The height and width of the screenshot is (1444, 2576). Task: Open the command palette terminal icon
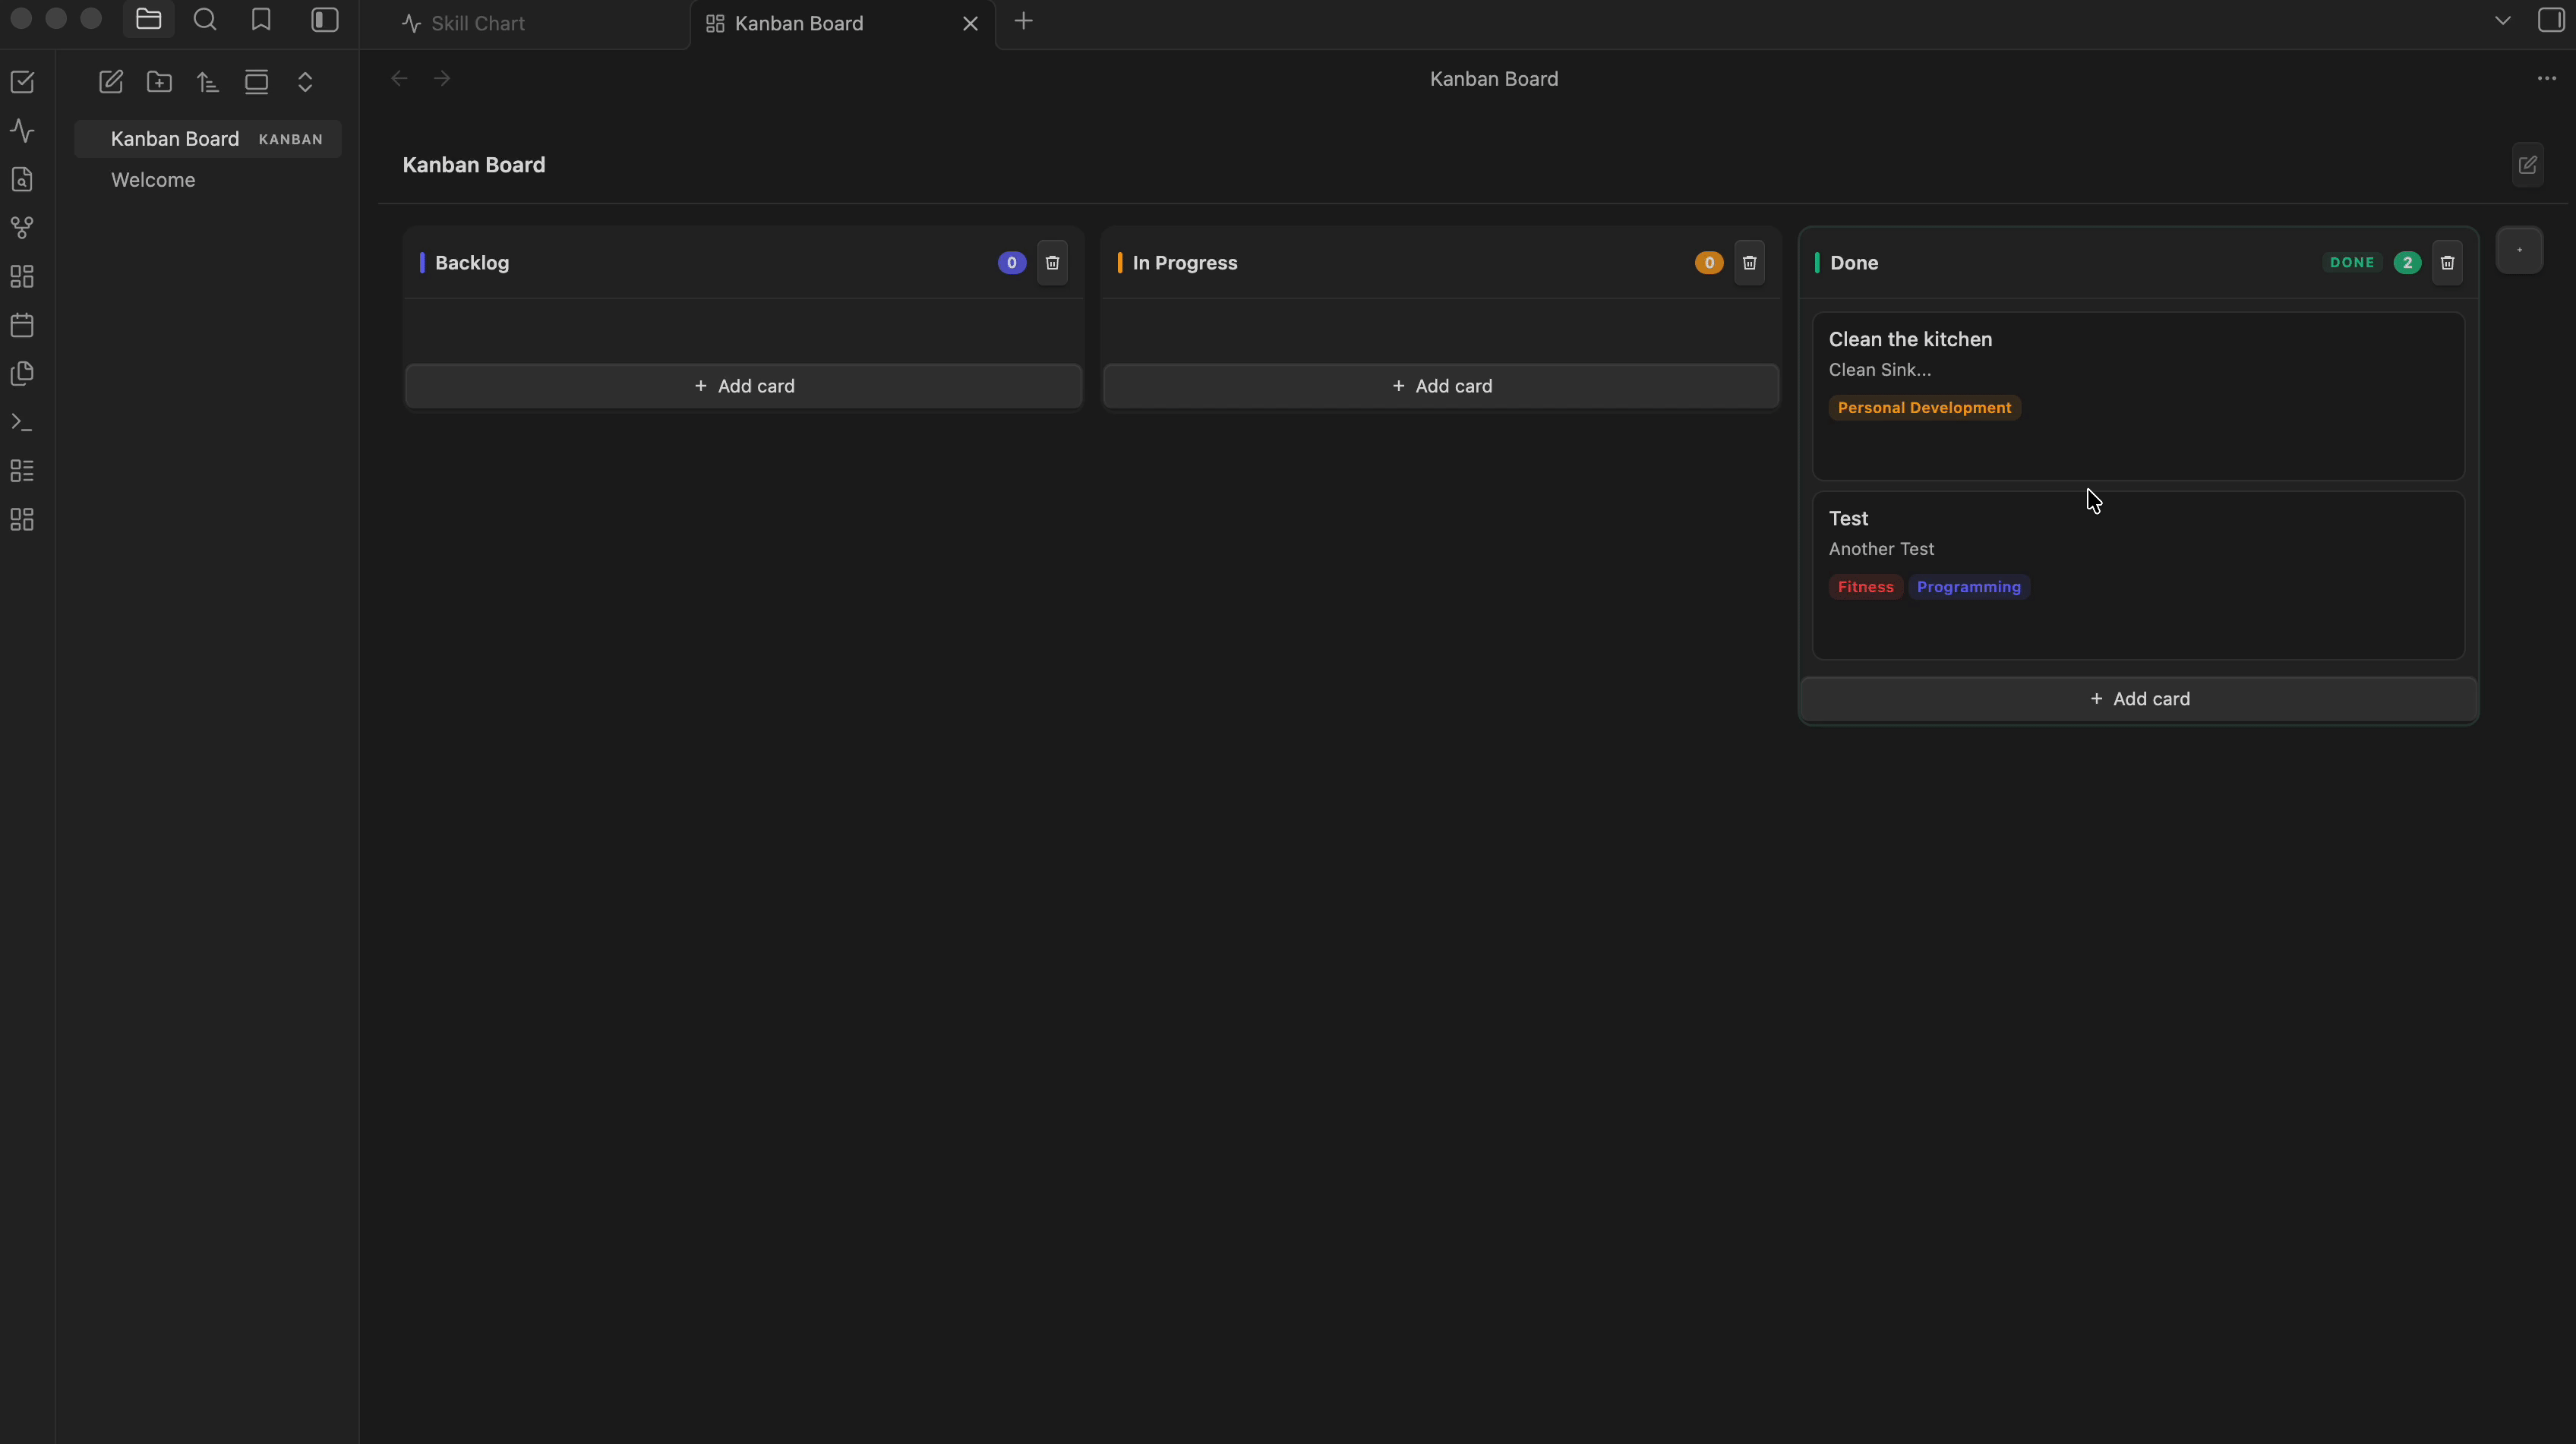(22, 423)
